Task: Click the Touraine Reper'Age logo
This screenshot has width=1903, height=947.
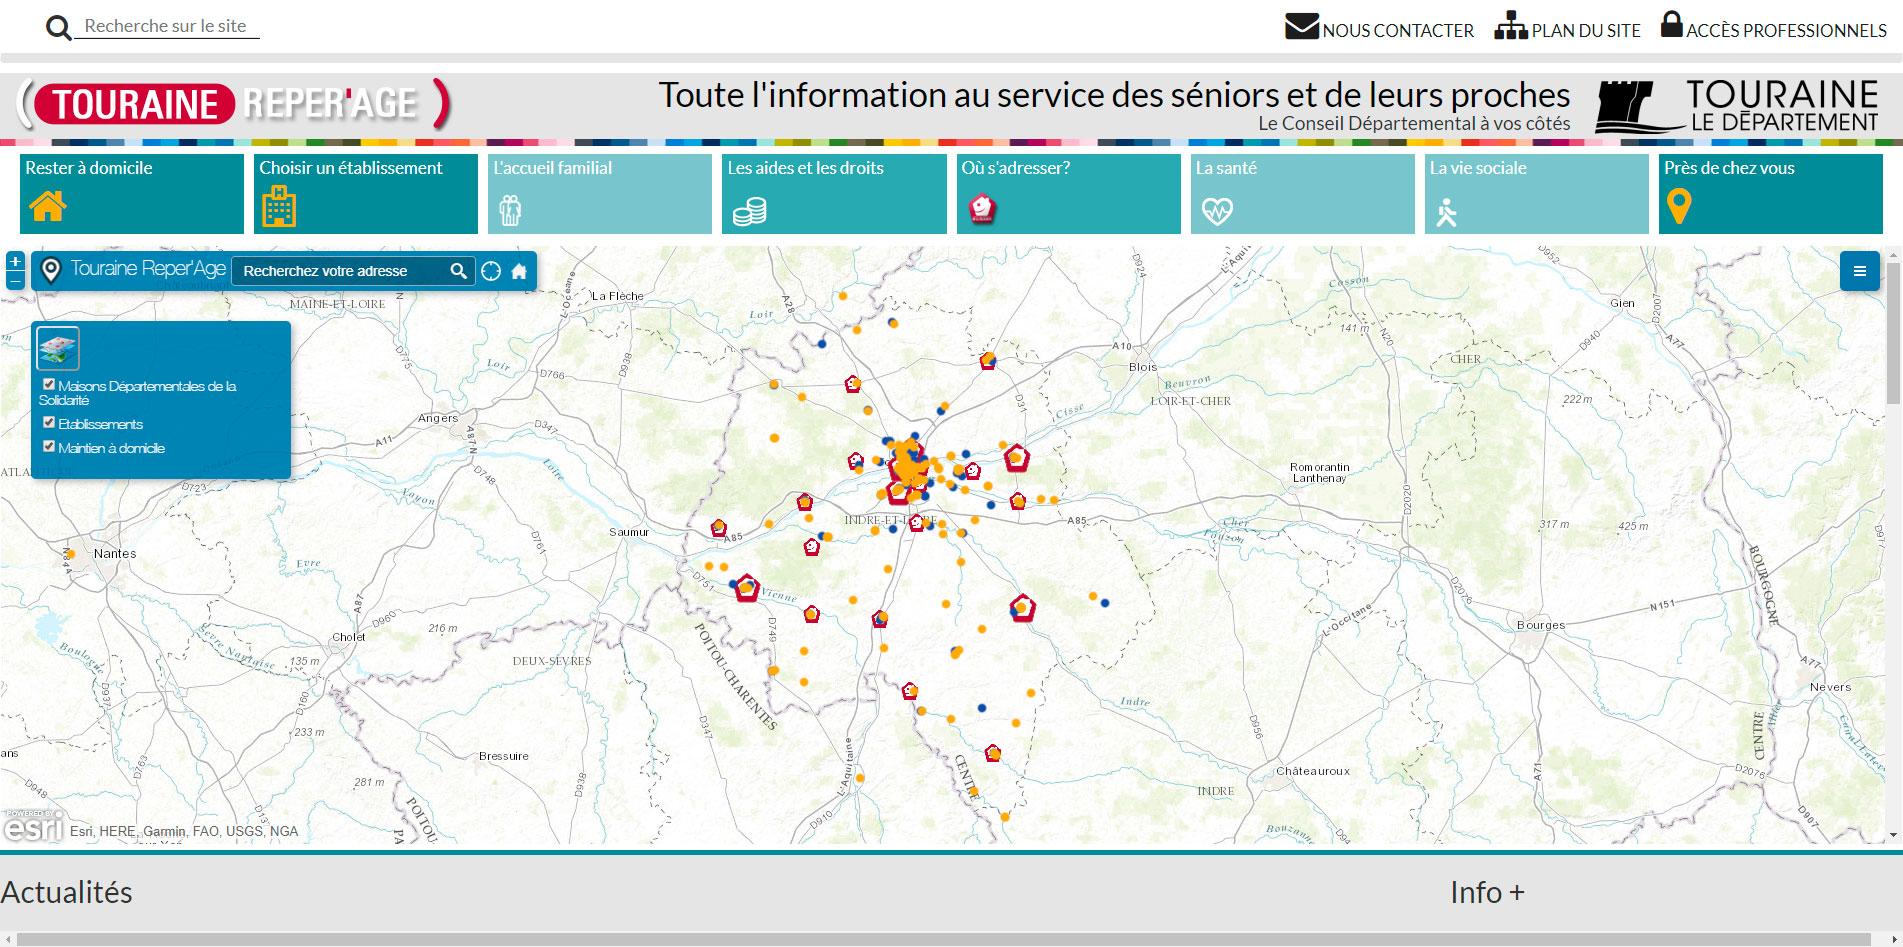Action: (x=234, y=104)
